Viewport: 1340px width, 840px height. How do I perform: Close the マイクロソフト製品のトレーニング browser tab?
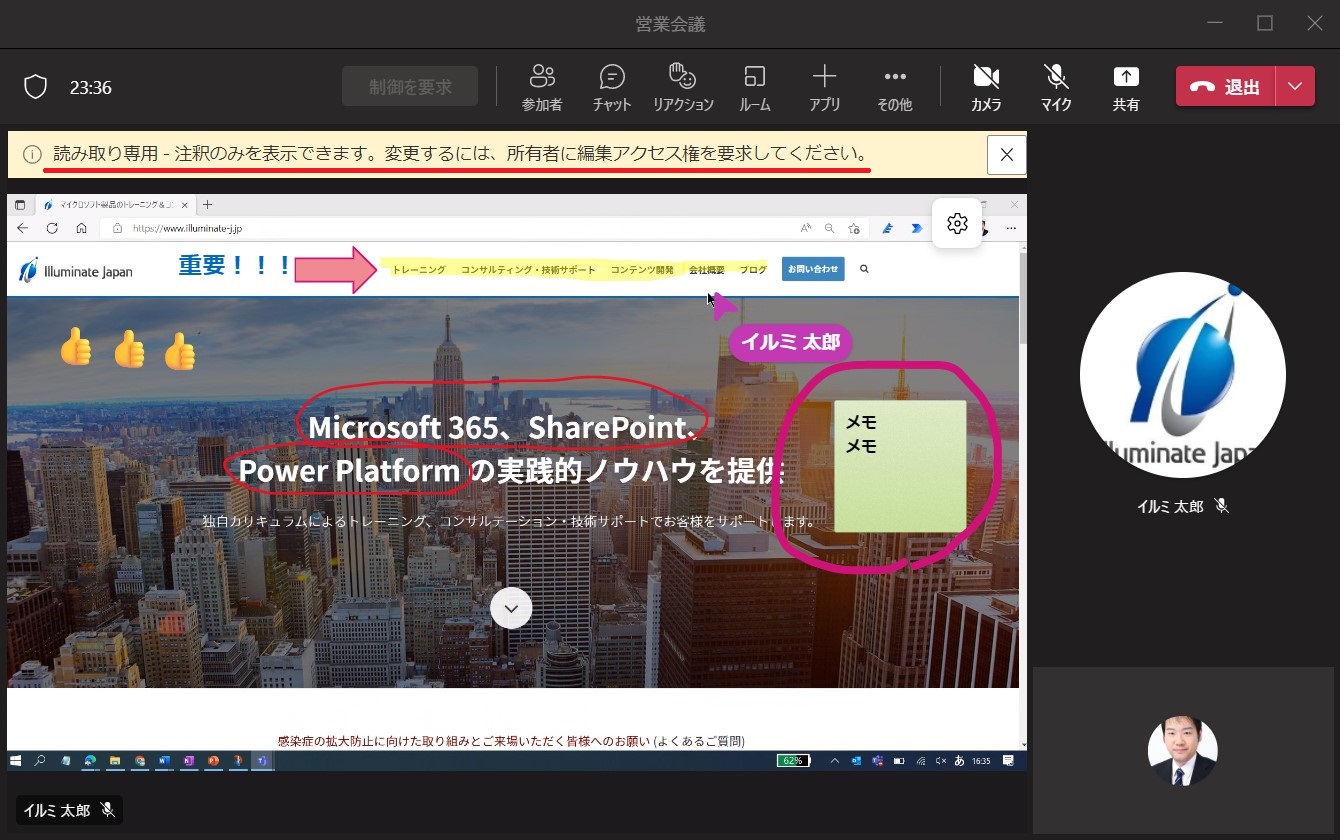coord(184,205)
